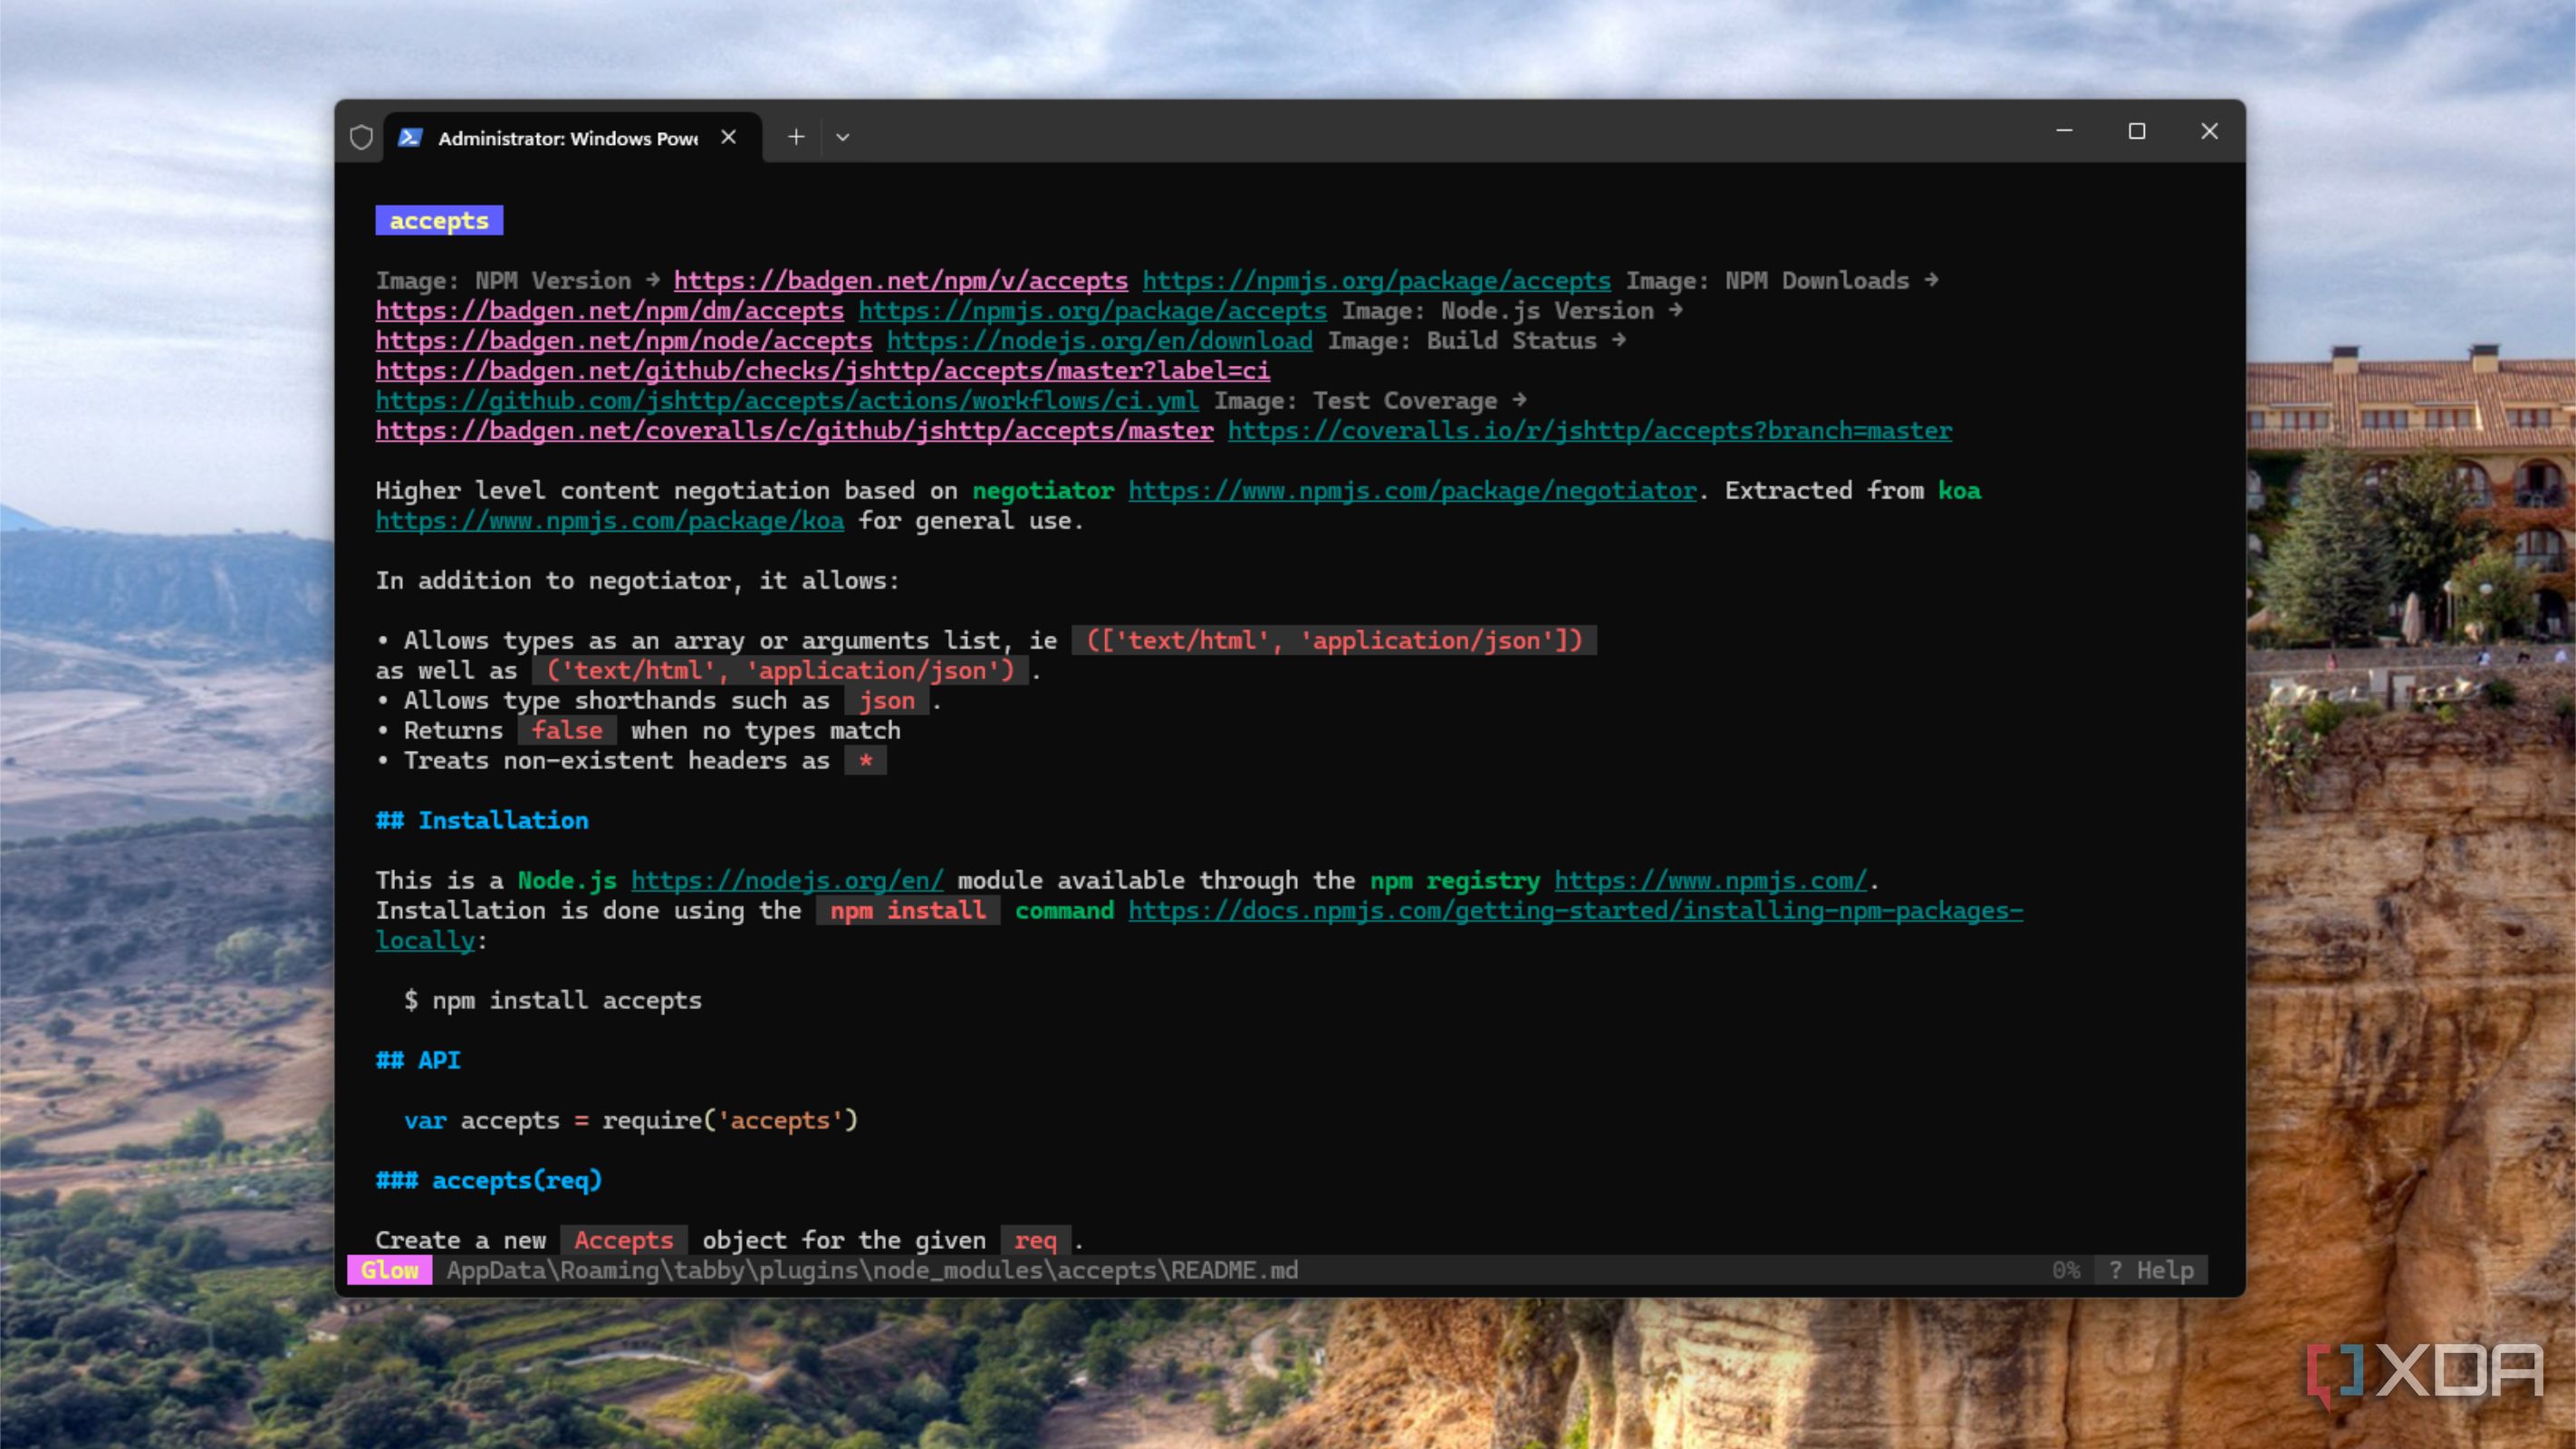
Task: Close the terminal window
Action: [x=2210, y=131]
